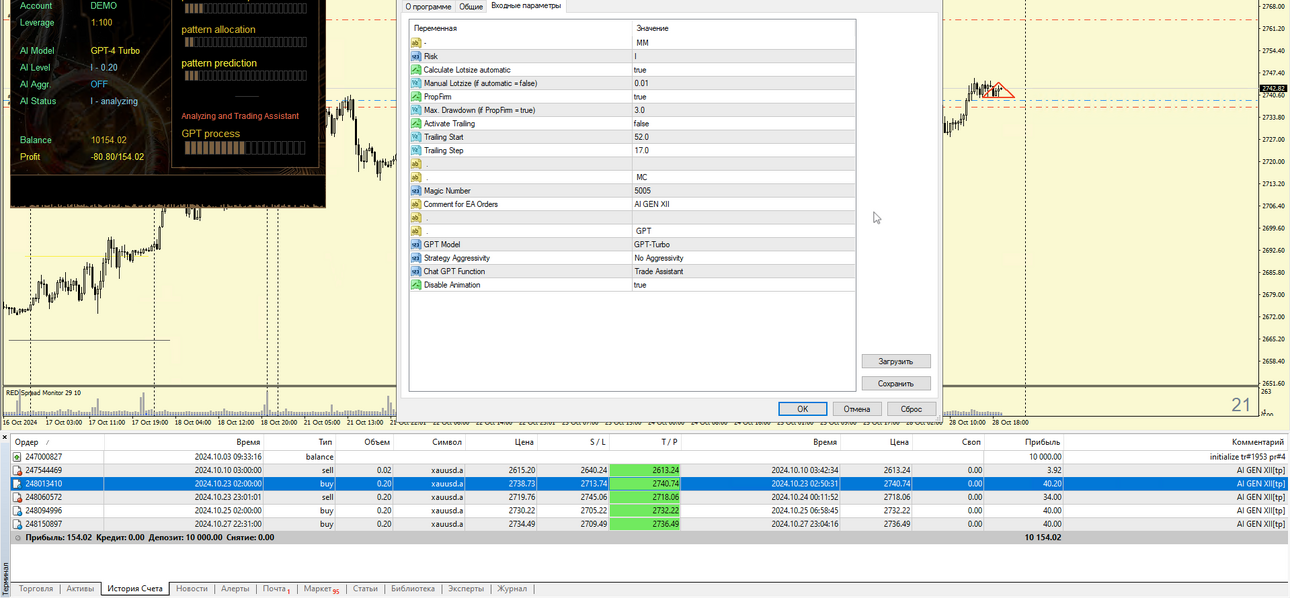Click the Загрузить button
The height and width of the screenshot is (598, 1290).
coord(896,361)
